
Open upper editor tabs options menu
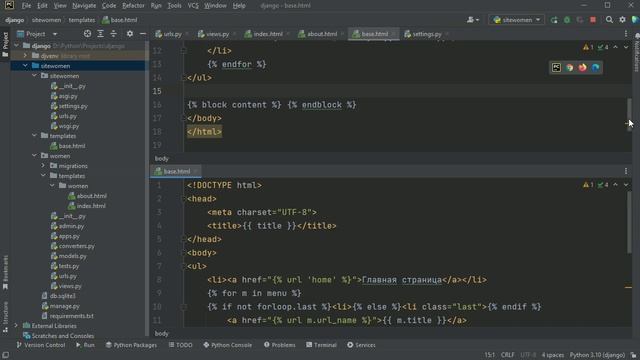point(626,34)
